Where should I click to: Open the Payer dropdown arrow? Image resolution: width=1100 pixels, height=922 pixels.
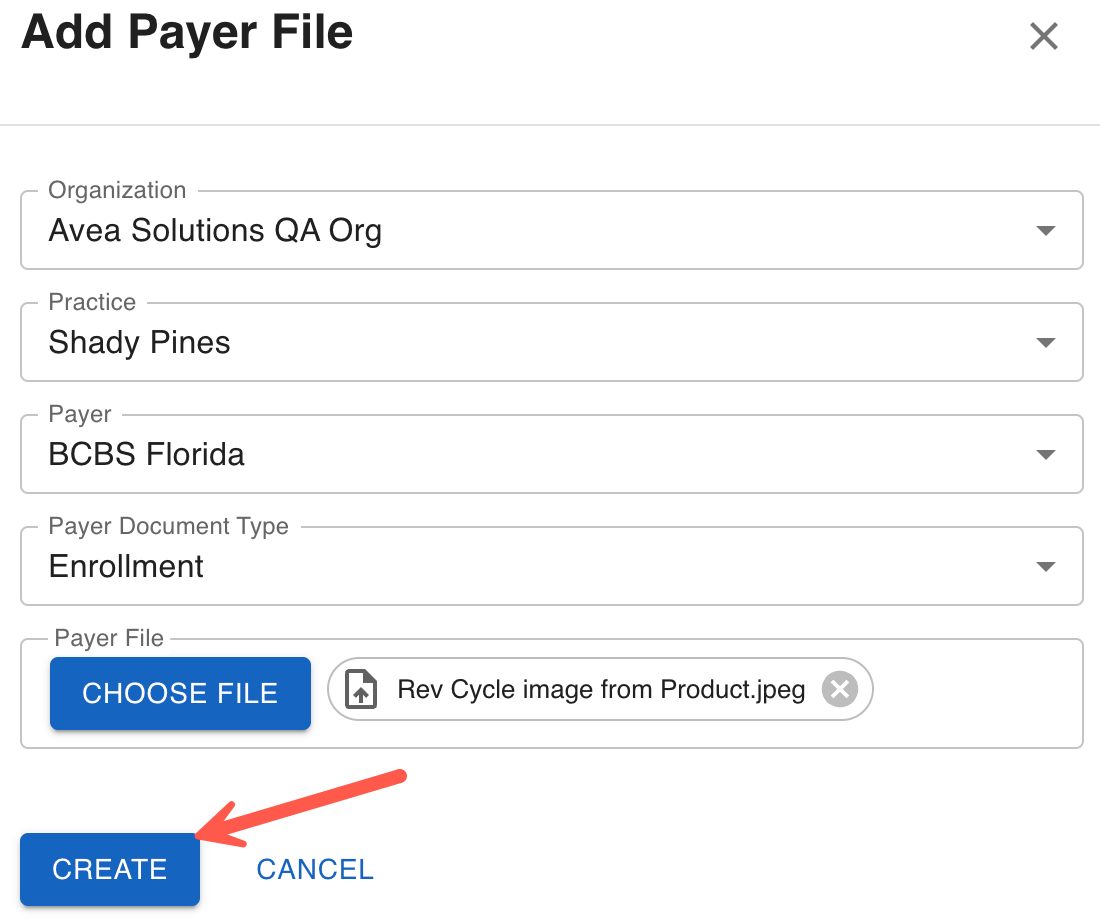pyautogui.click(x=1045, y=455)
